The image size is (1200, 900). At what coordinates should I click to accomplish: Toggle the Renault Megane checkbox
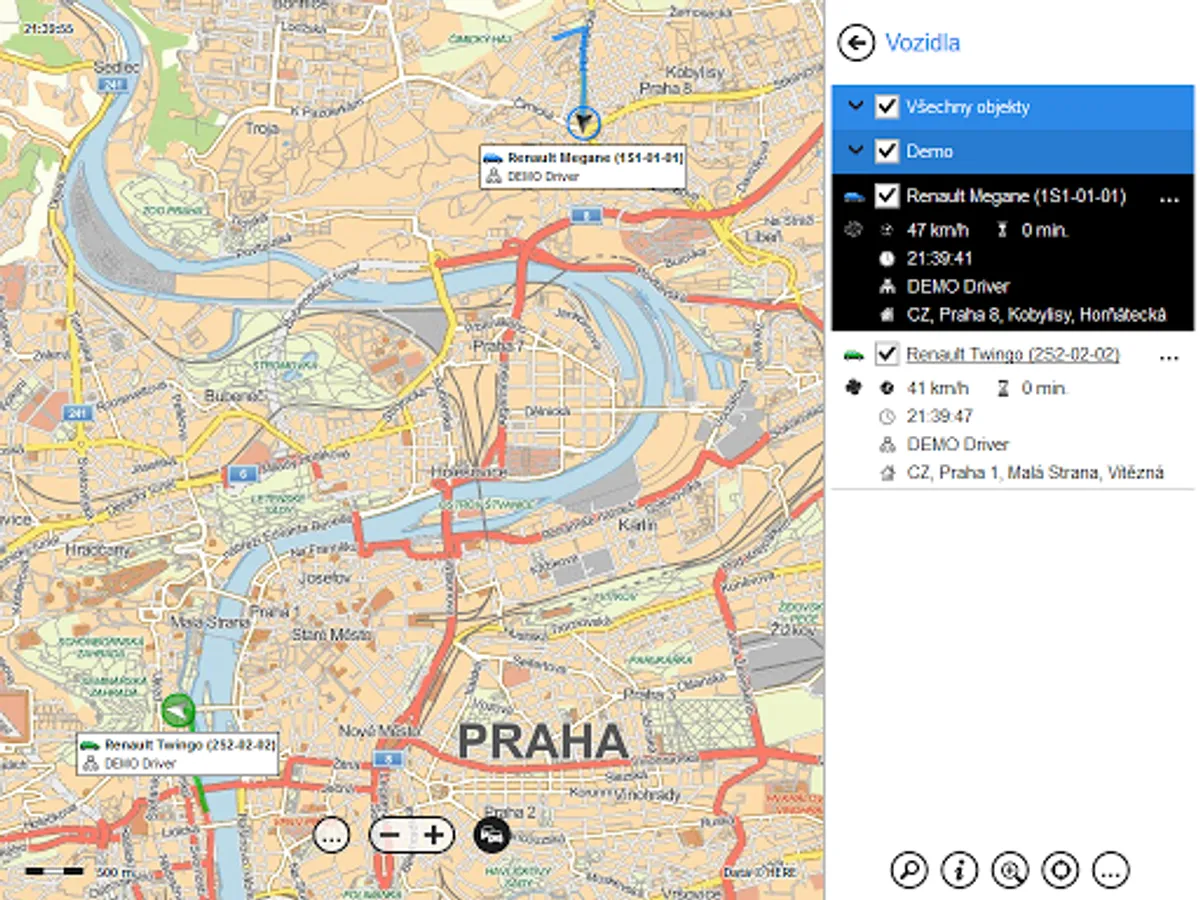click(x=886, y=196)
